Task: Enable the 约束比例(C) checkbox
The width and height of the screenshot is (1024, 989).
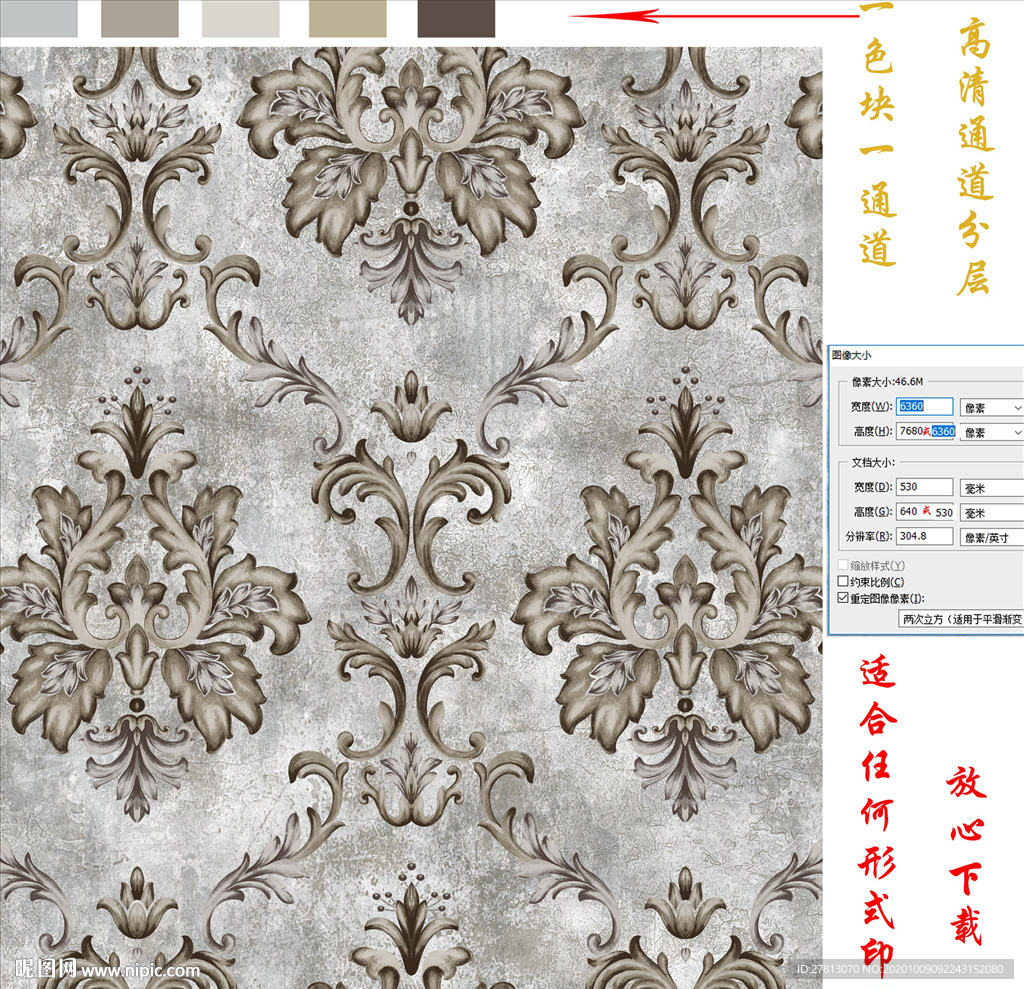Action: point(843,581)
